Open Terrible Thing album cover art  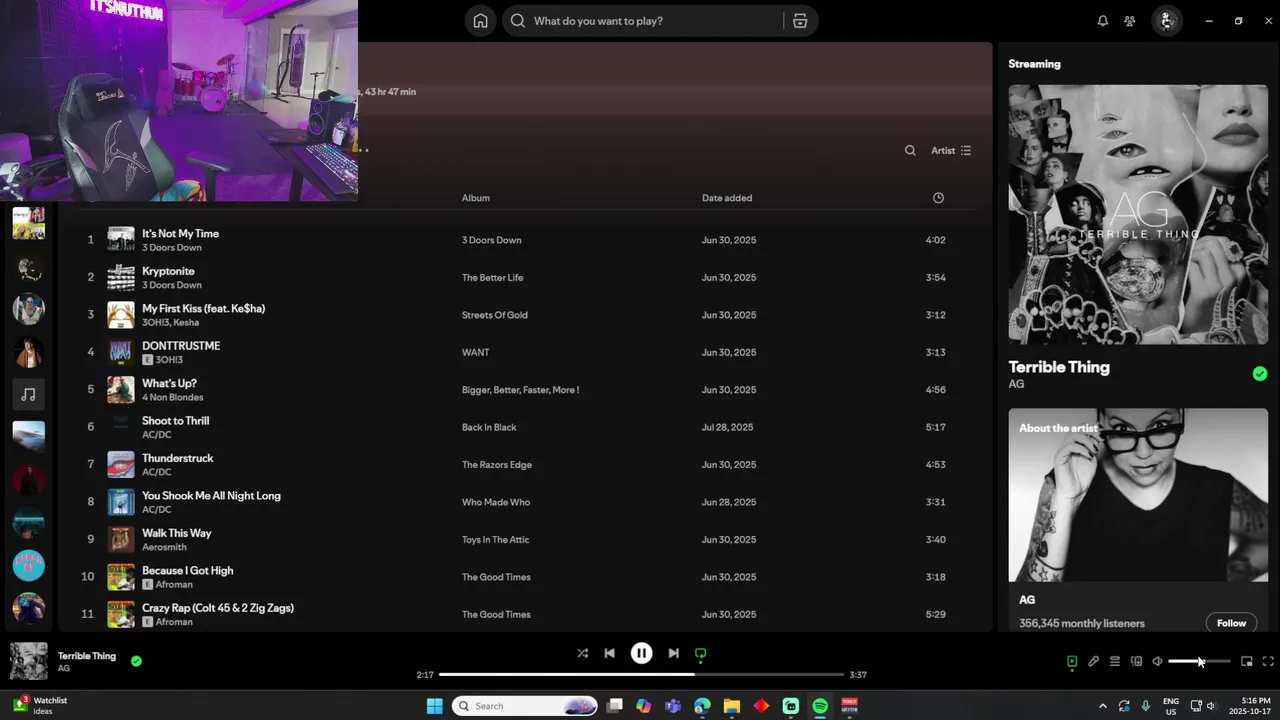1138,214
